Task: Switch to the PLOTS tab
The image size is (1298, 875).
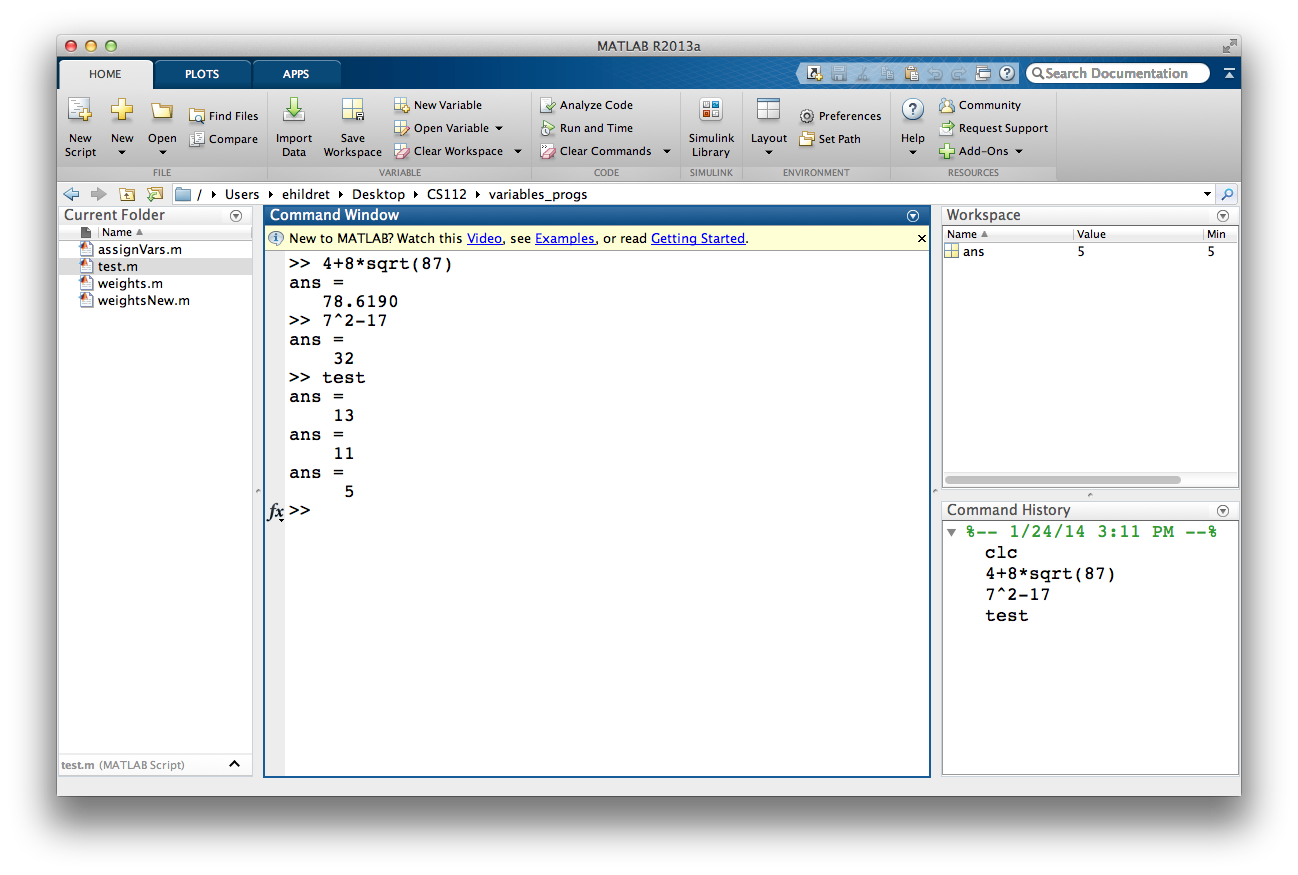Action: pos(202,74)
